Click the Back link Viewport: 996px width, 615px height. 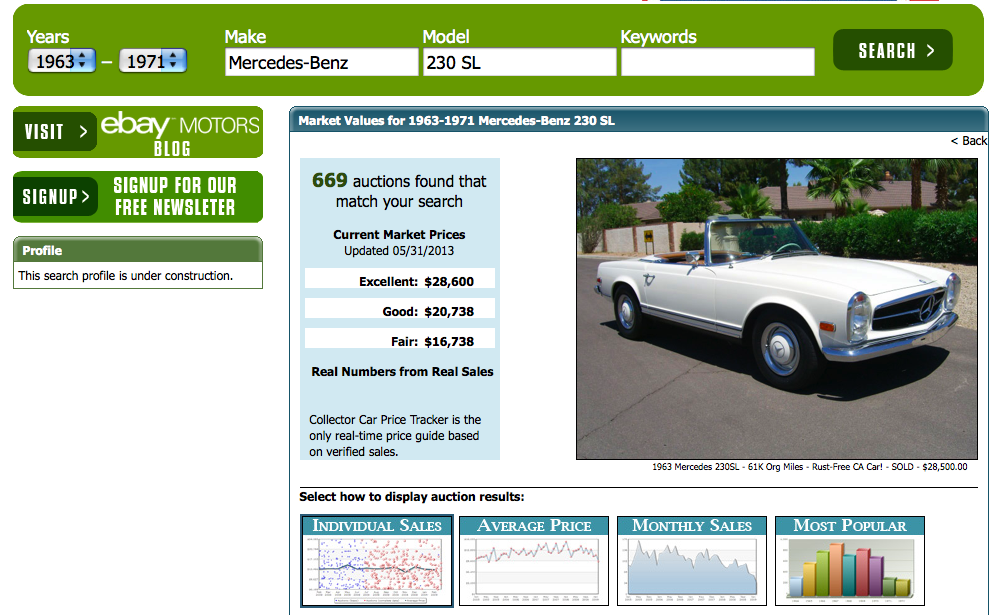tap(969, 141)
